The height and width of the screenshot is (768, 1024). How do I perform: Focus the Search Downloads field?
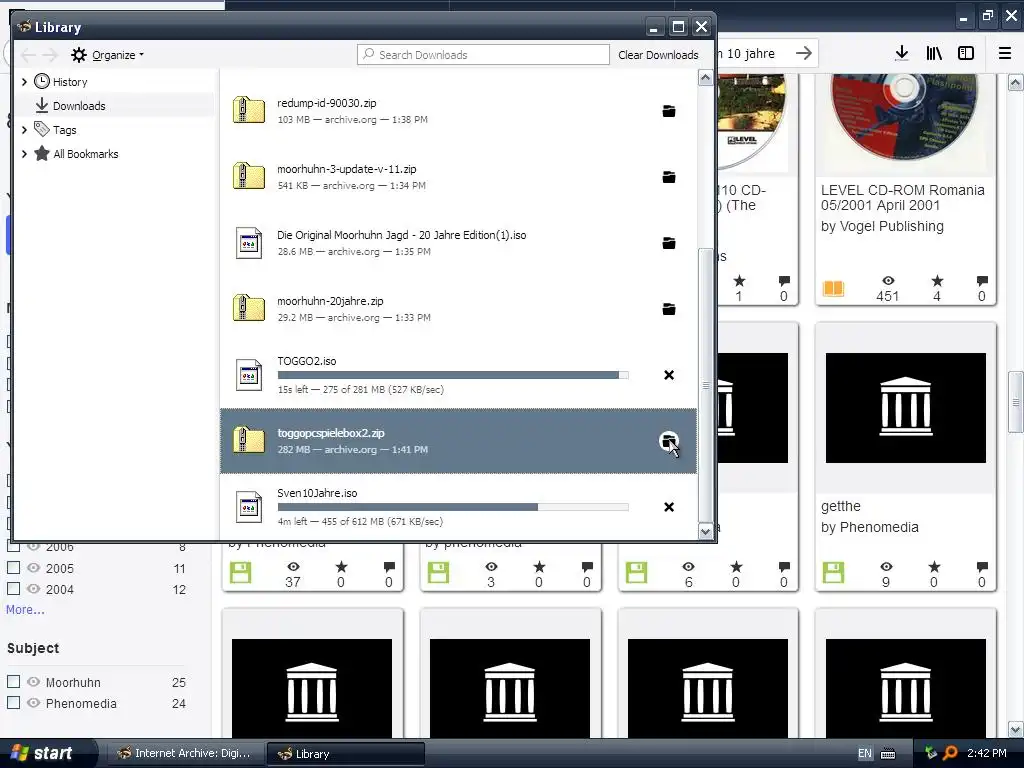[483, 55]
